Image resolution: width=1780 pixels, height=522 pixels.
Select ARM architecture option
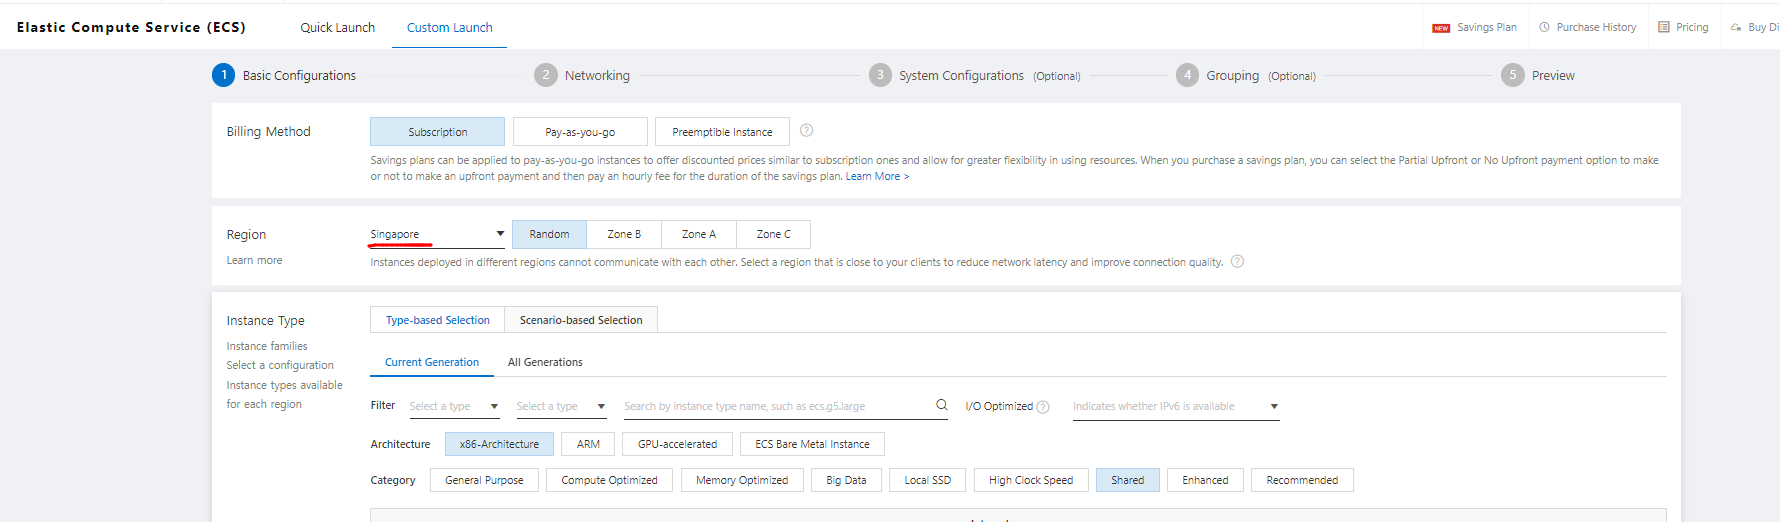click(x=588, y=444)
